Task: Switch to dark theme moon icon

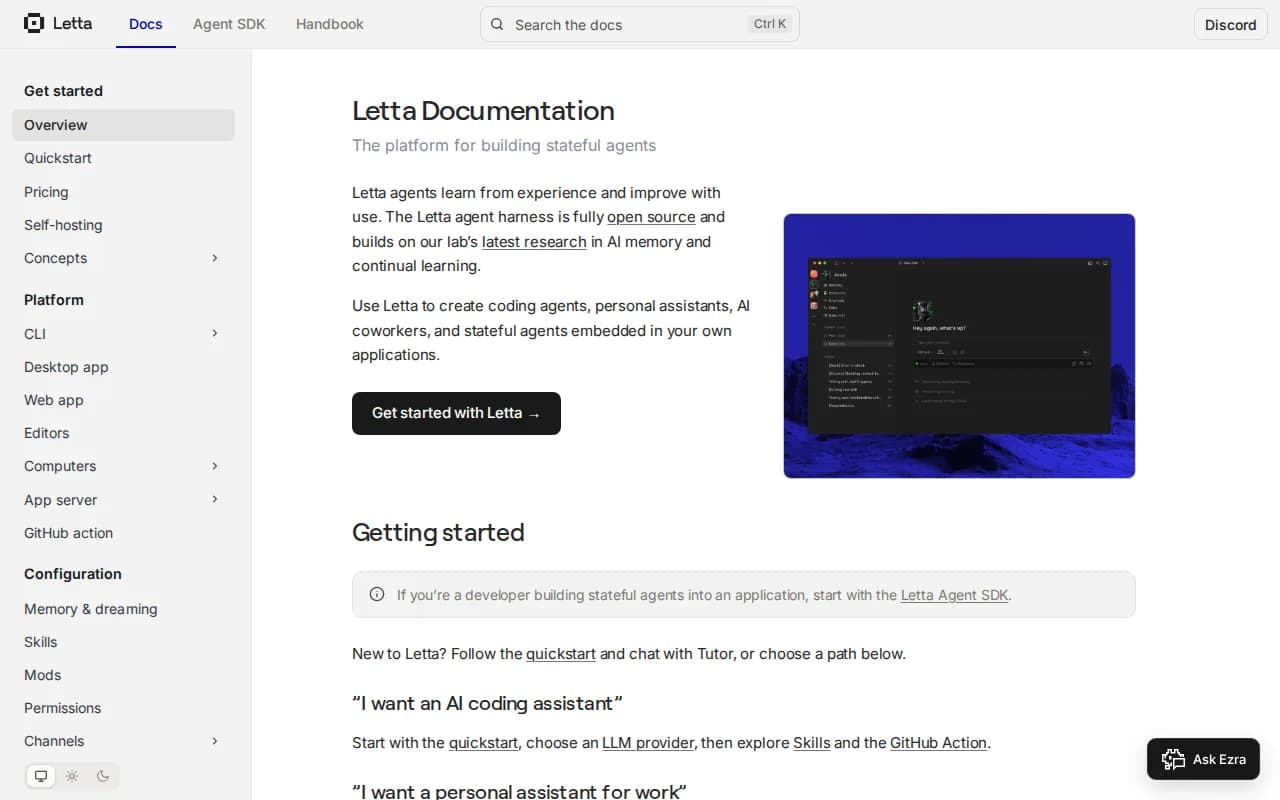Action: 103,776
